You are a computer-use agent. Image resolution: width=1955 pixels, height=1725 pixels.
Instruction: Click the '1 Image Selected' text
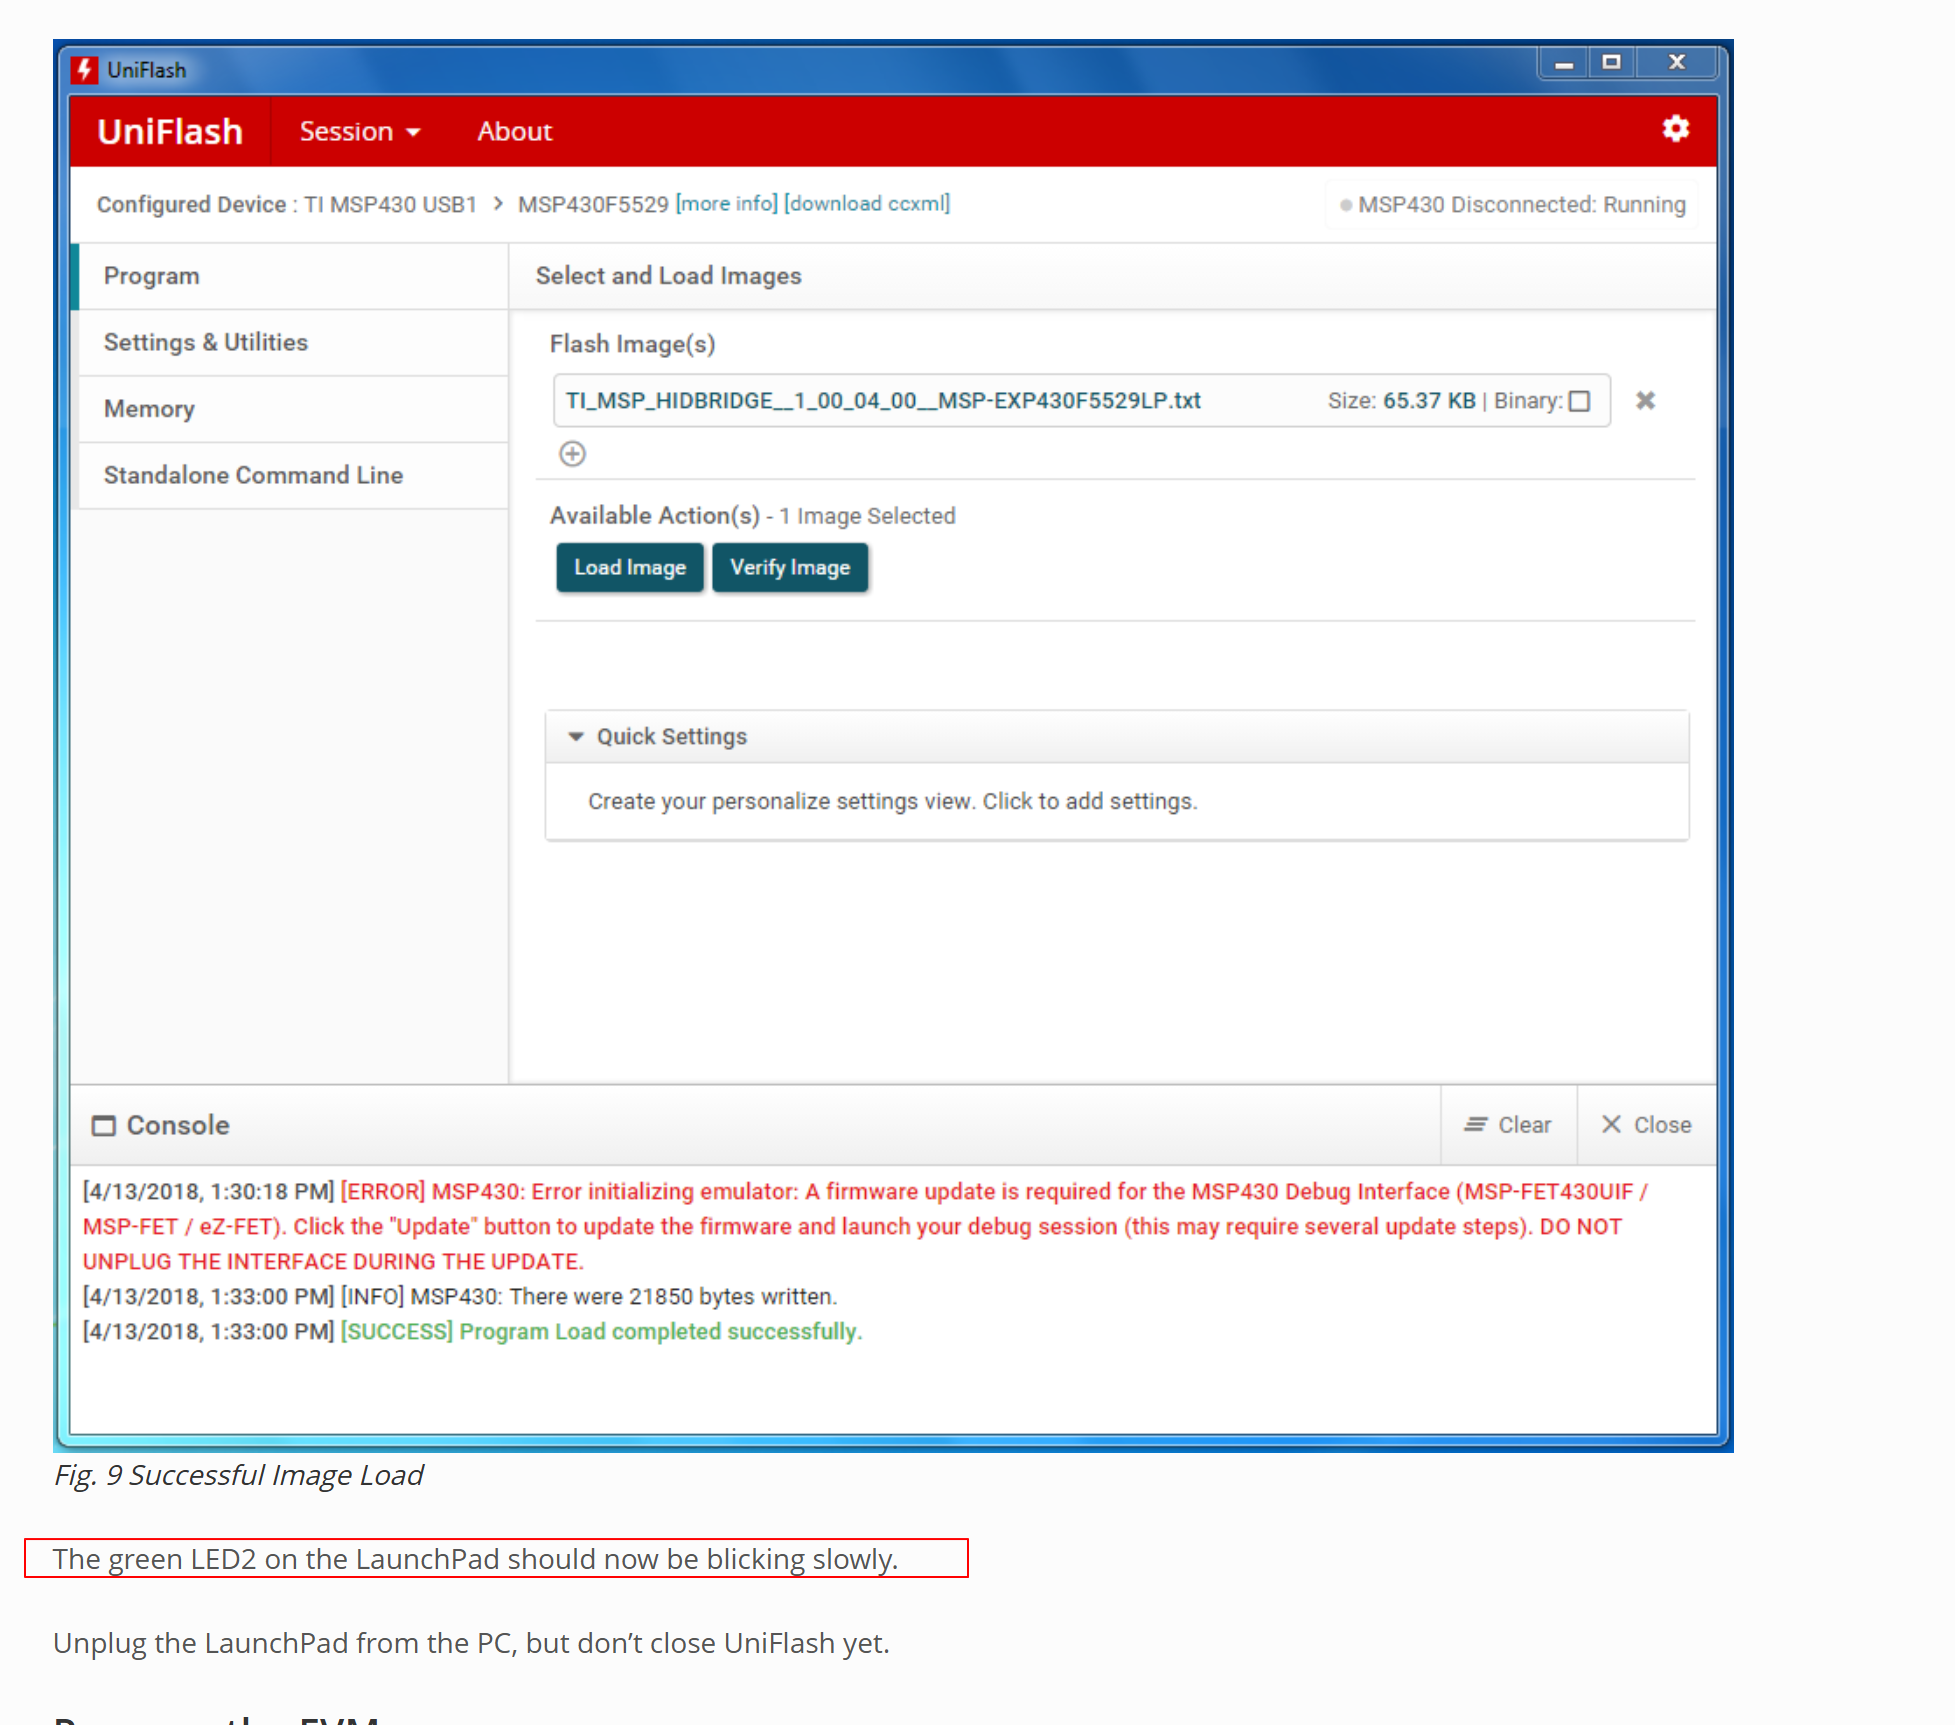pos(867,516)
